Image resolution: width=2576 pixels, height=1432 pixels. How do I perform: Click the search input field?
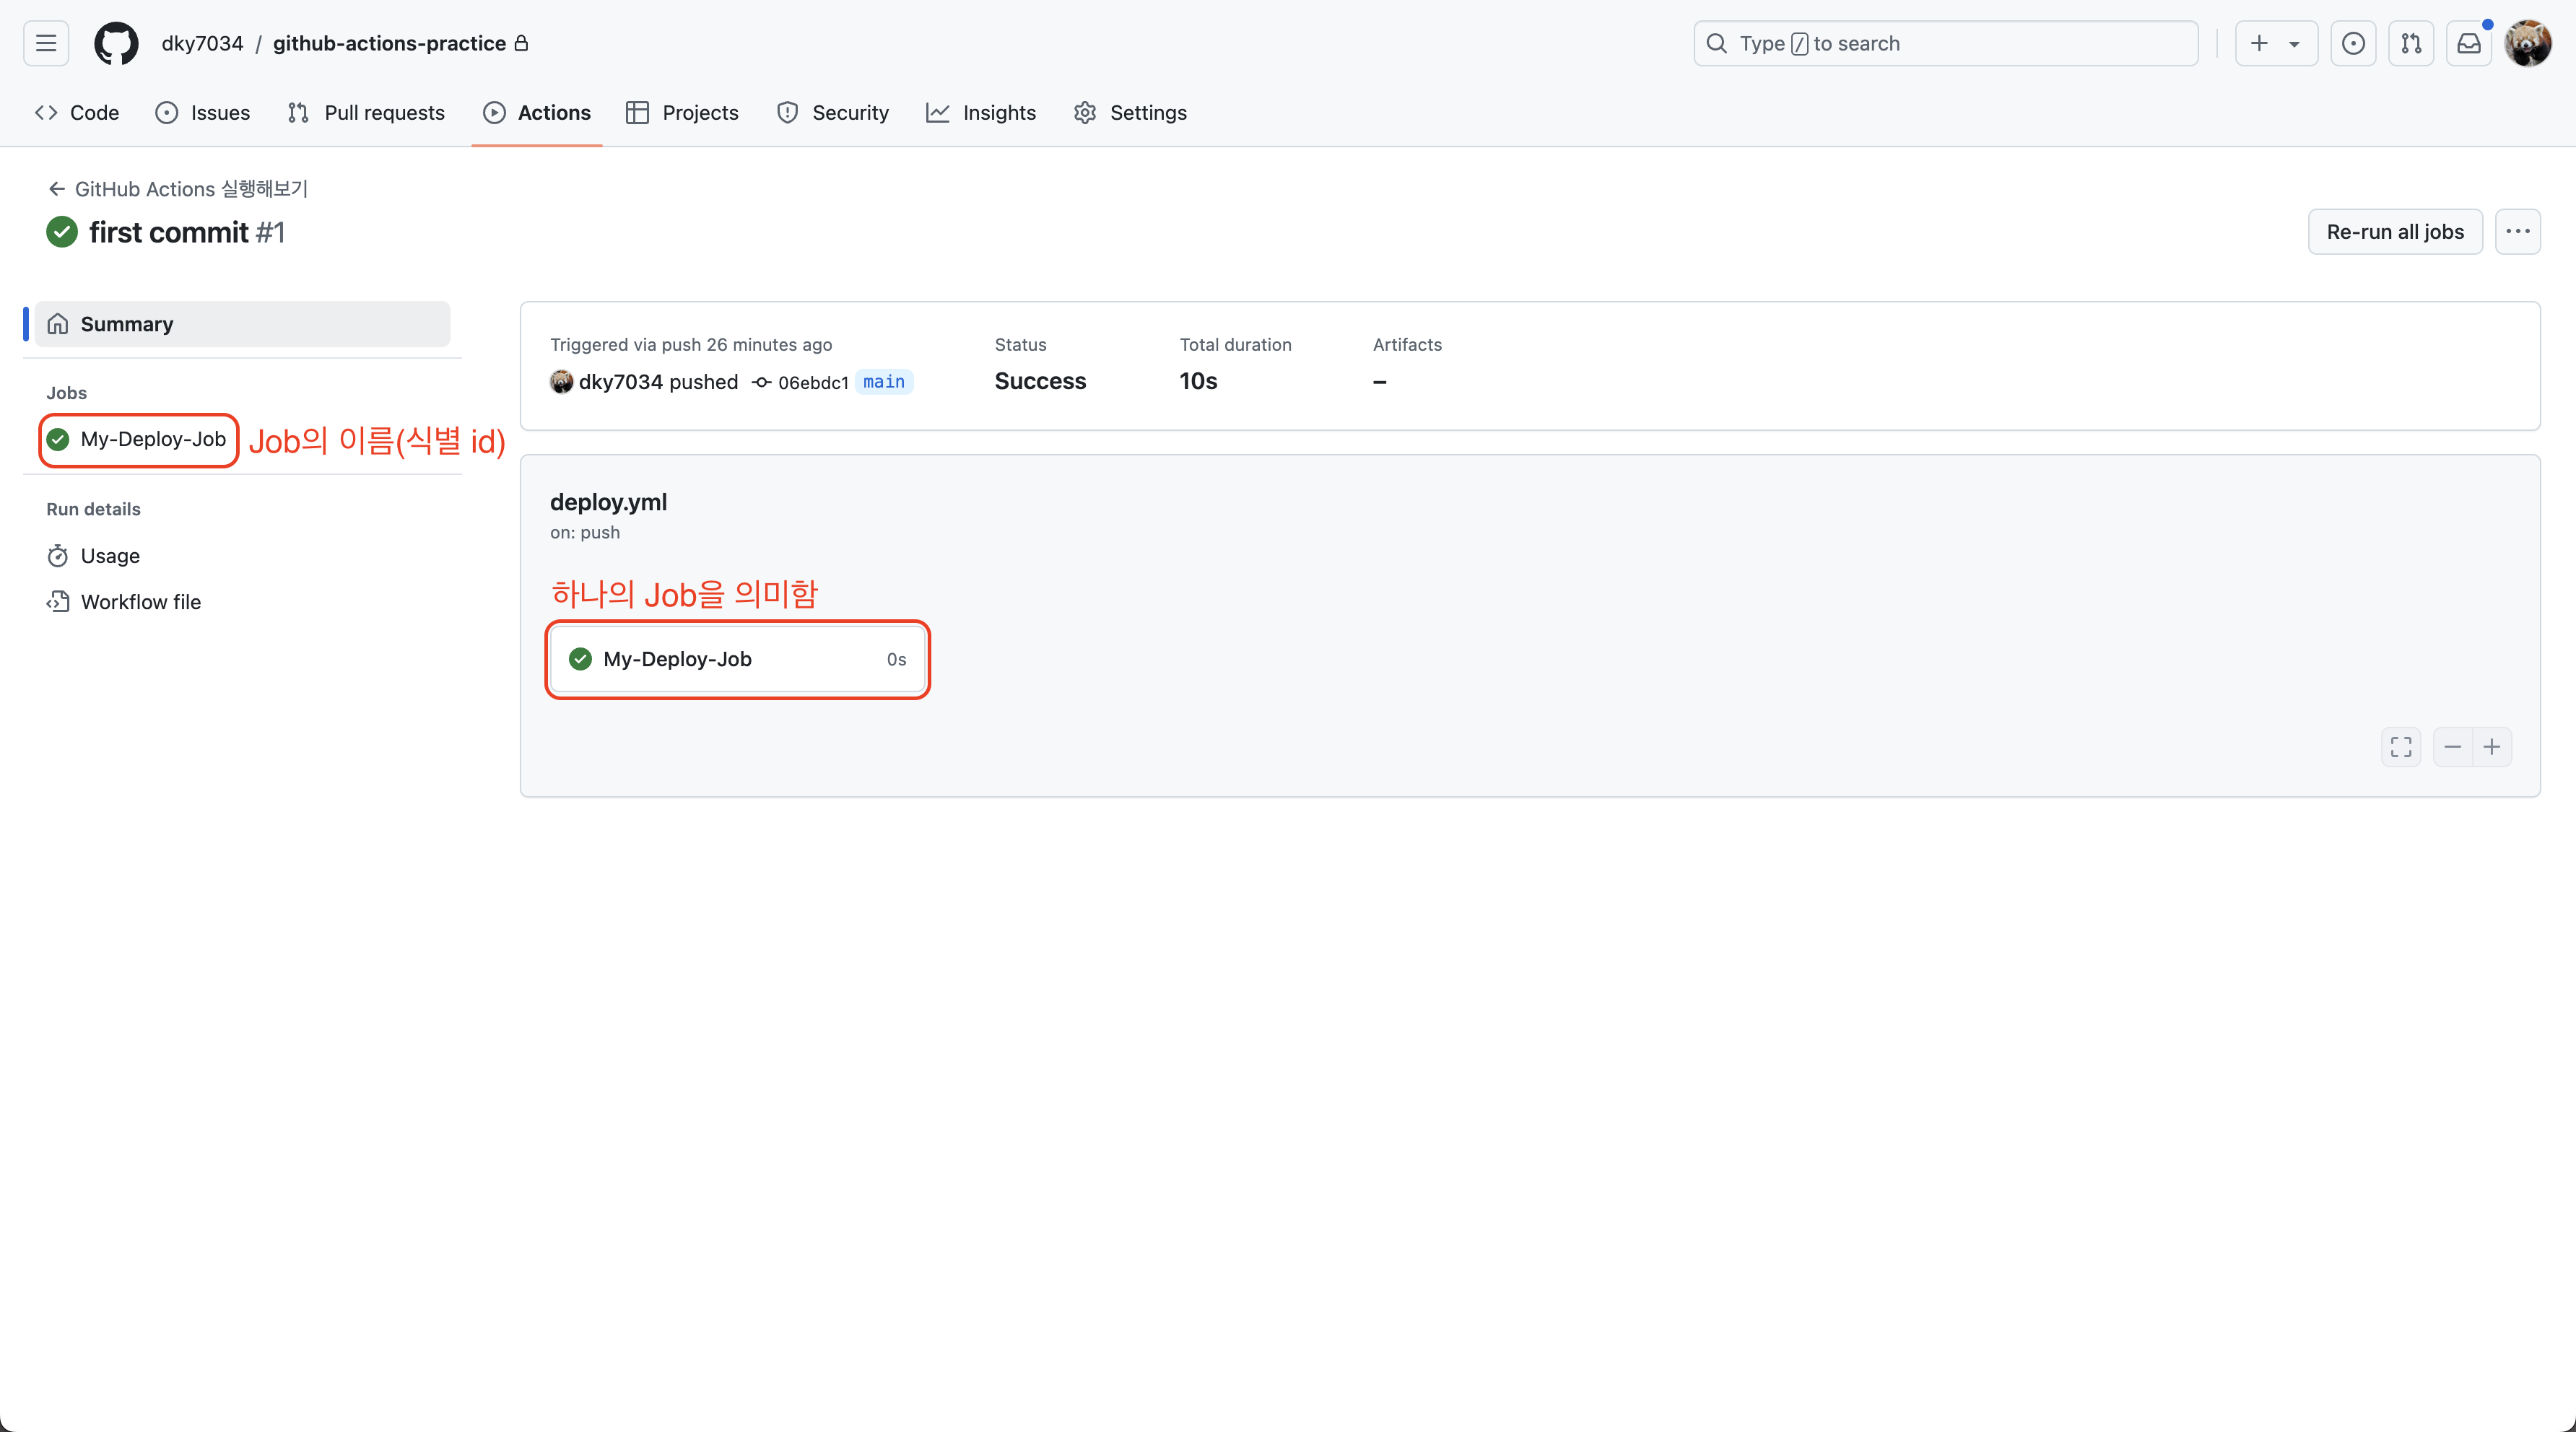[x=1945, y=43]
